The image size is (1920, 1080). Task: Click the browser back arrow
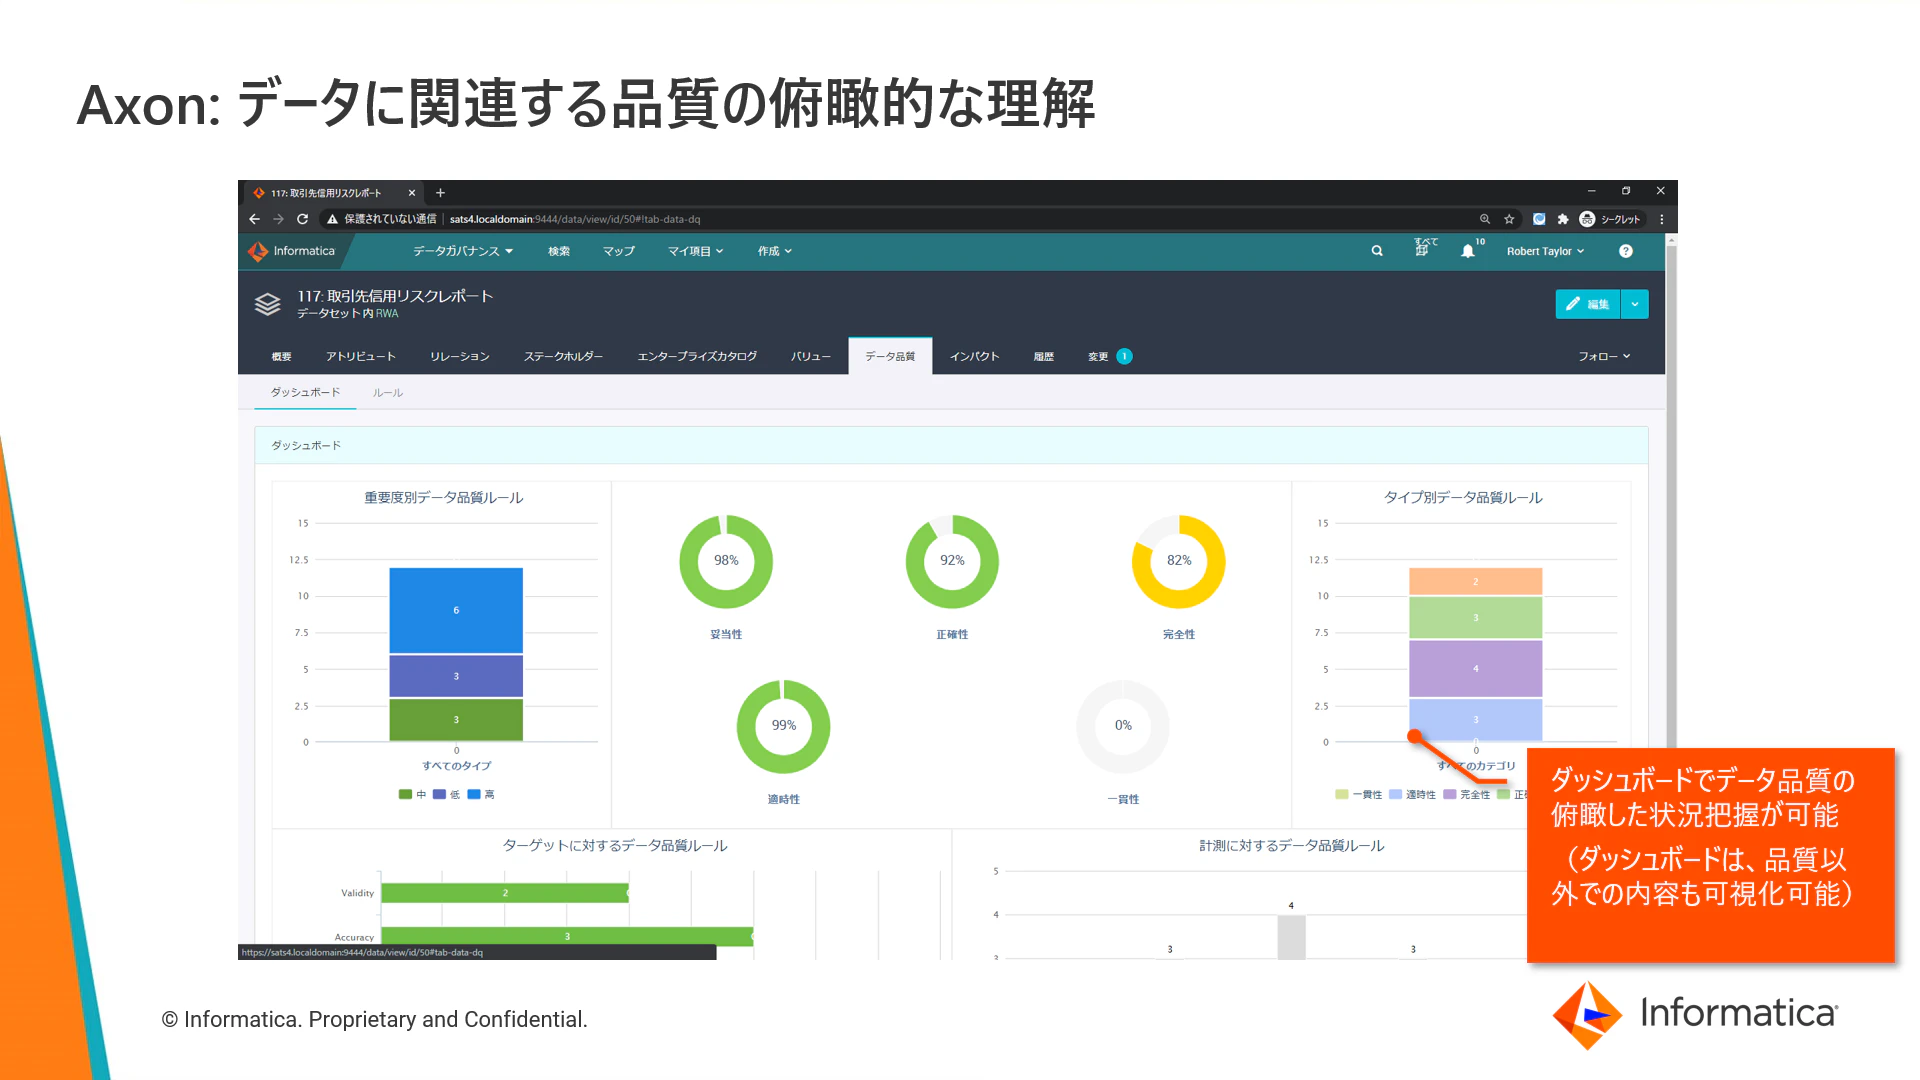255,219
